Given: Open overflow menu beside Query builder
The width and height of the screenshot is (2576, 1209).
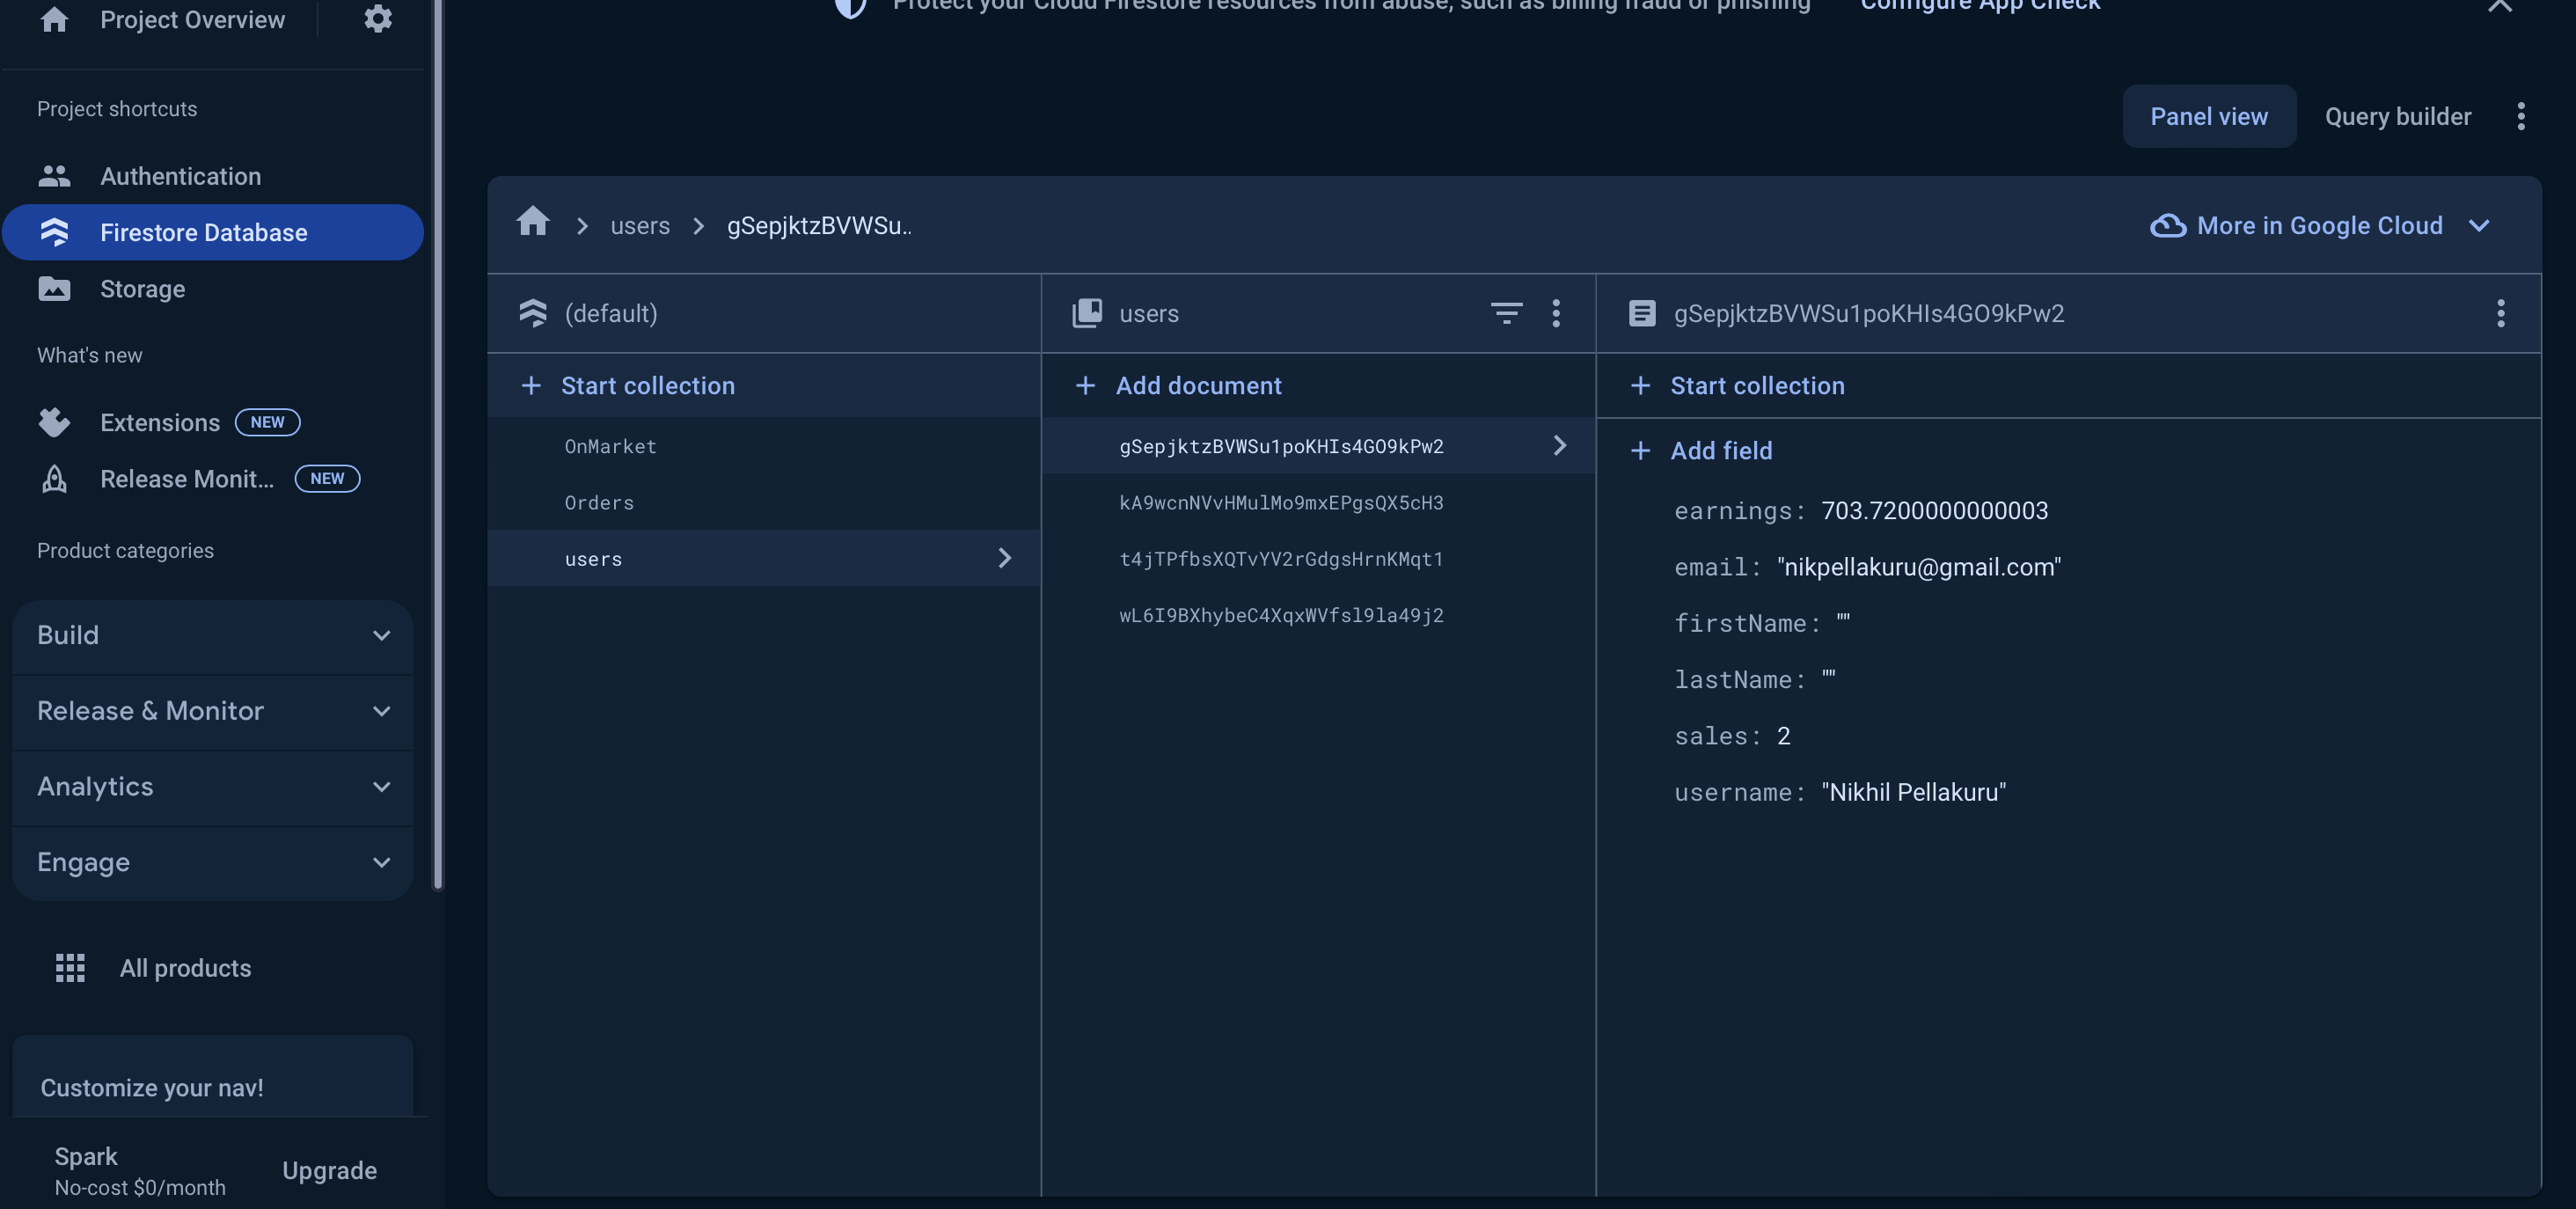Looking at the screenshot, I should coord(2520,116).
